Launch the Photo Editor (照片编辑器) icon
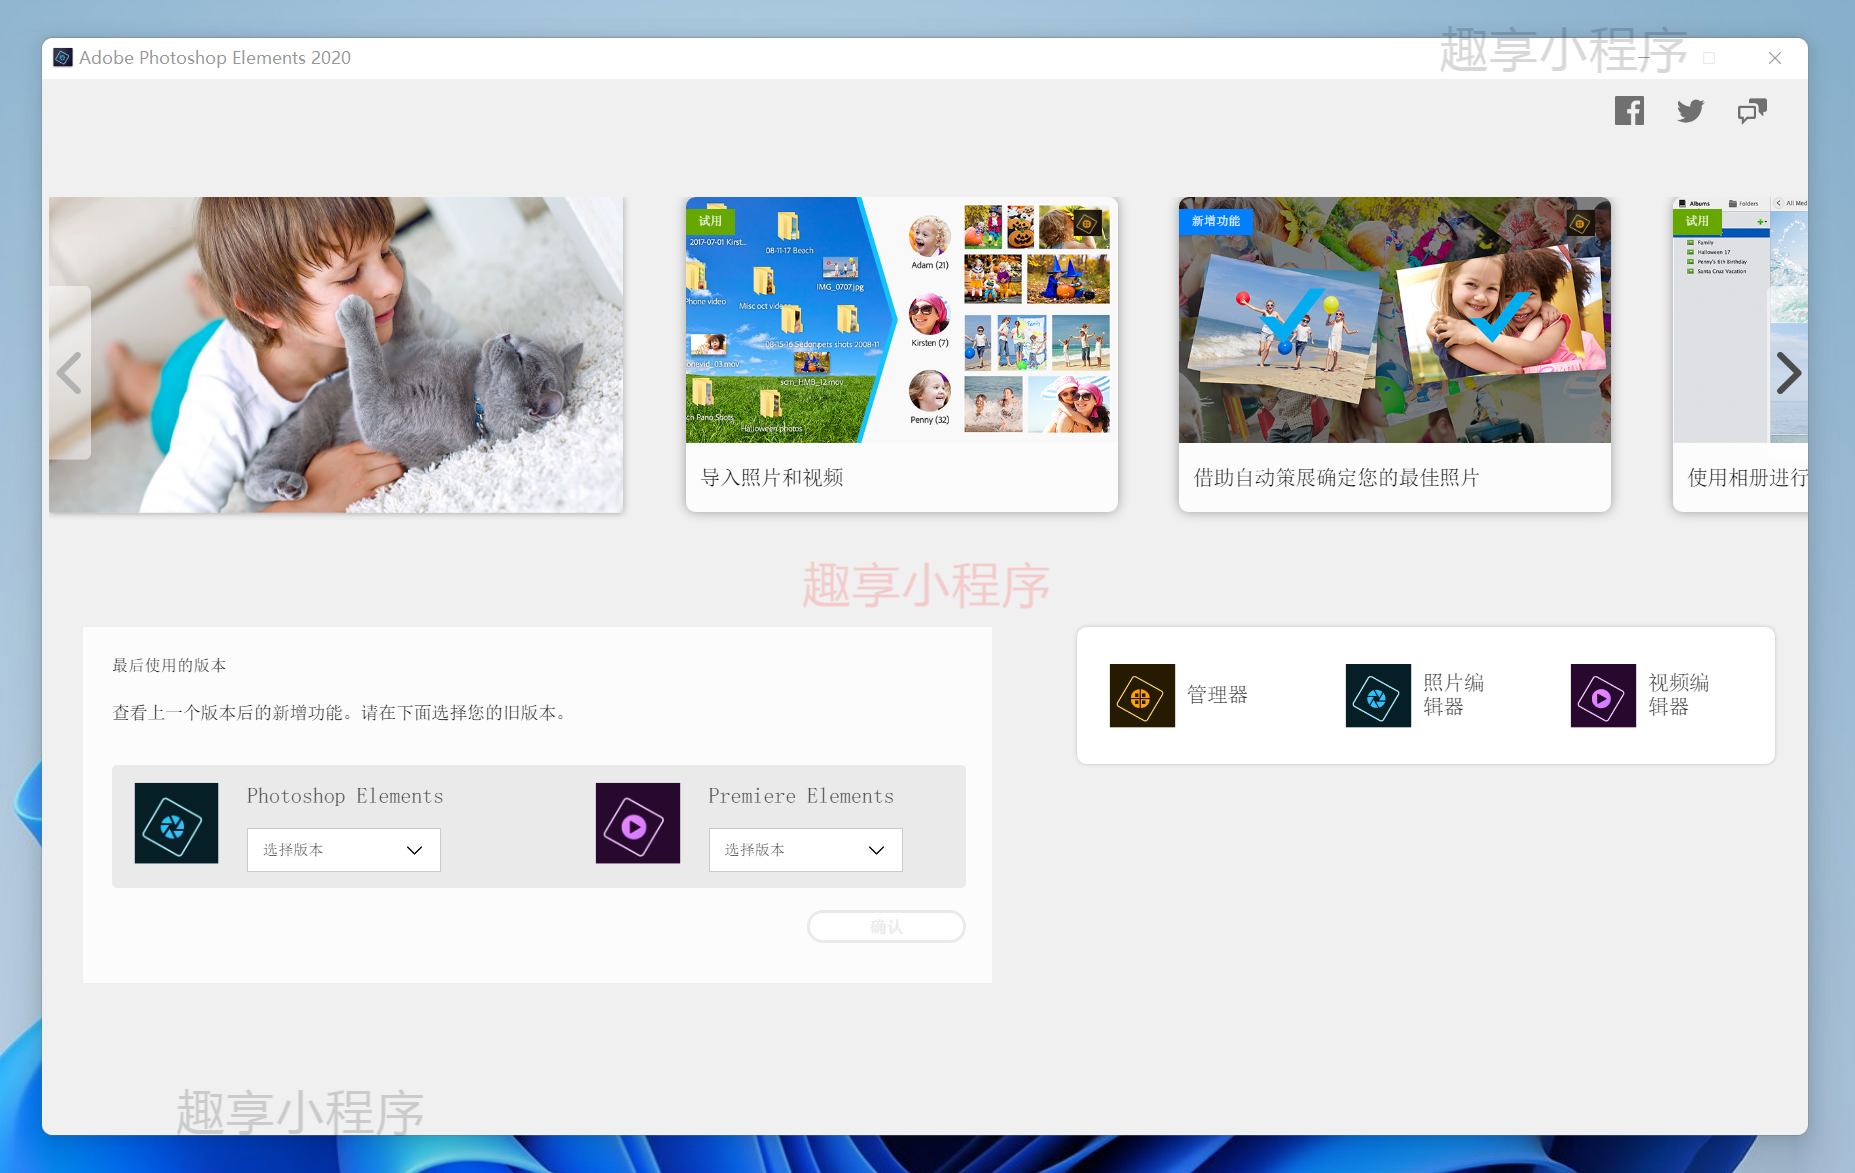This screenshot has height=1173, width=1855. pos(1378,695)
